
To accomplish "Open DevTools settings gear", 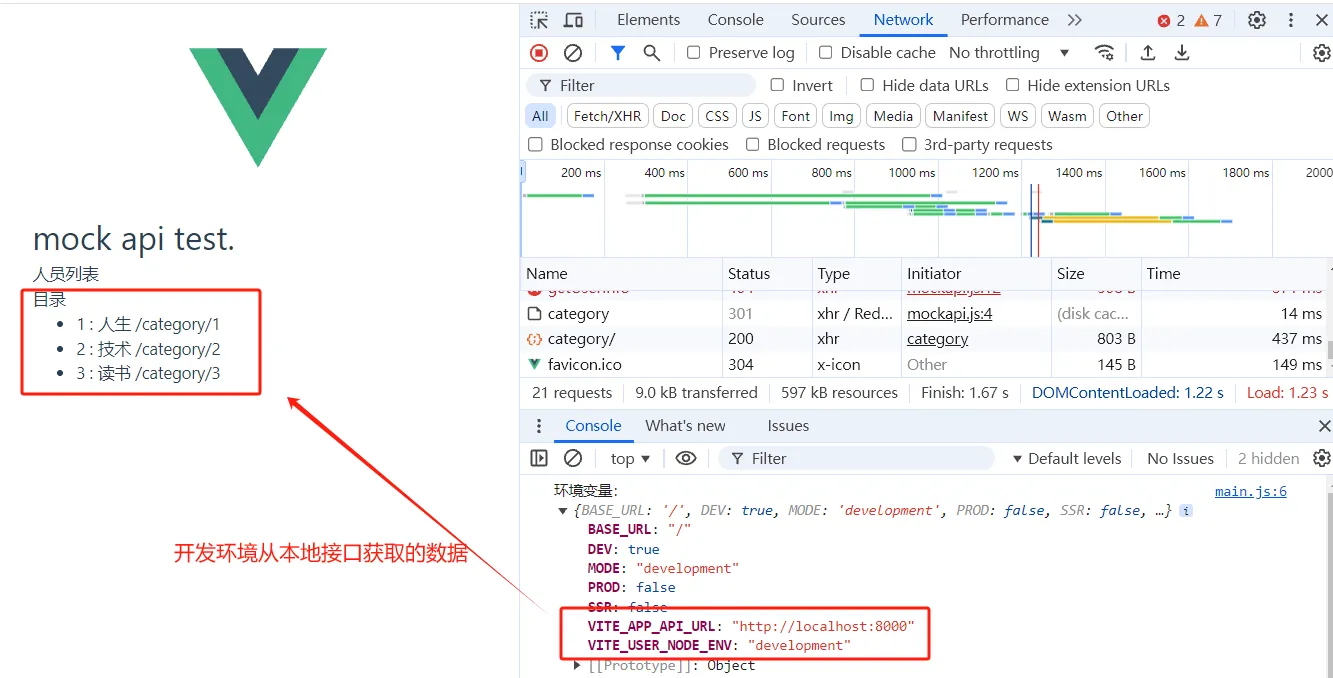I will (x=1257, y=20).
